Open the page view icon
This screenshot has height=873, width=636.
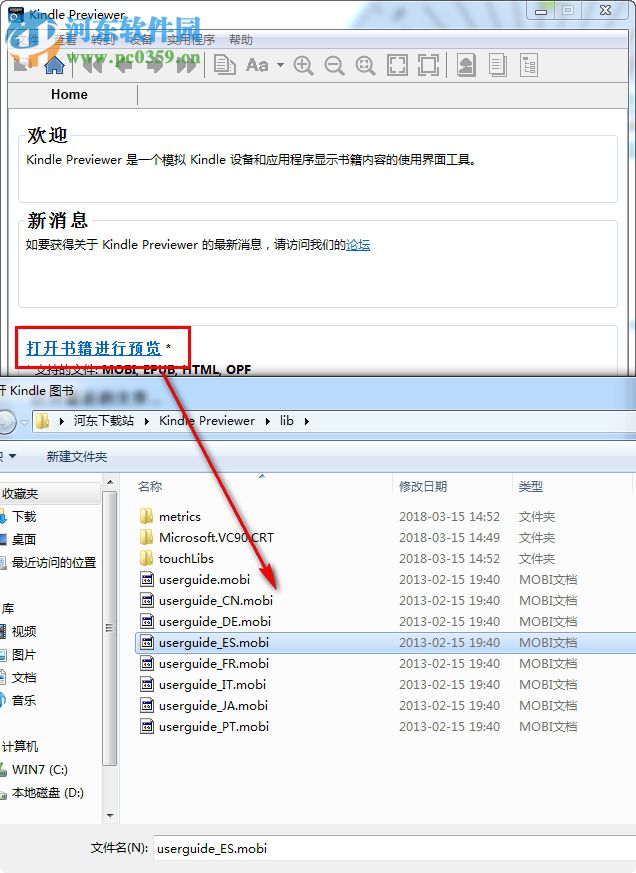497,65
